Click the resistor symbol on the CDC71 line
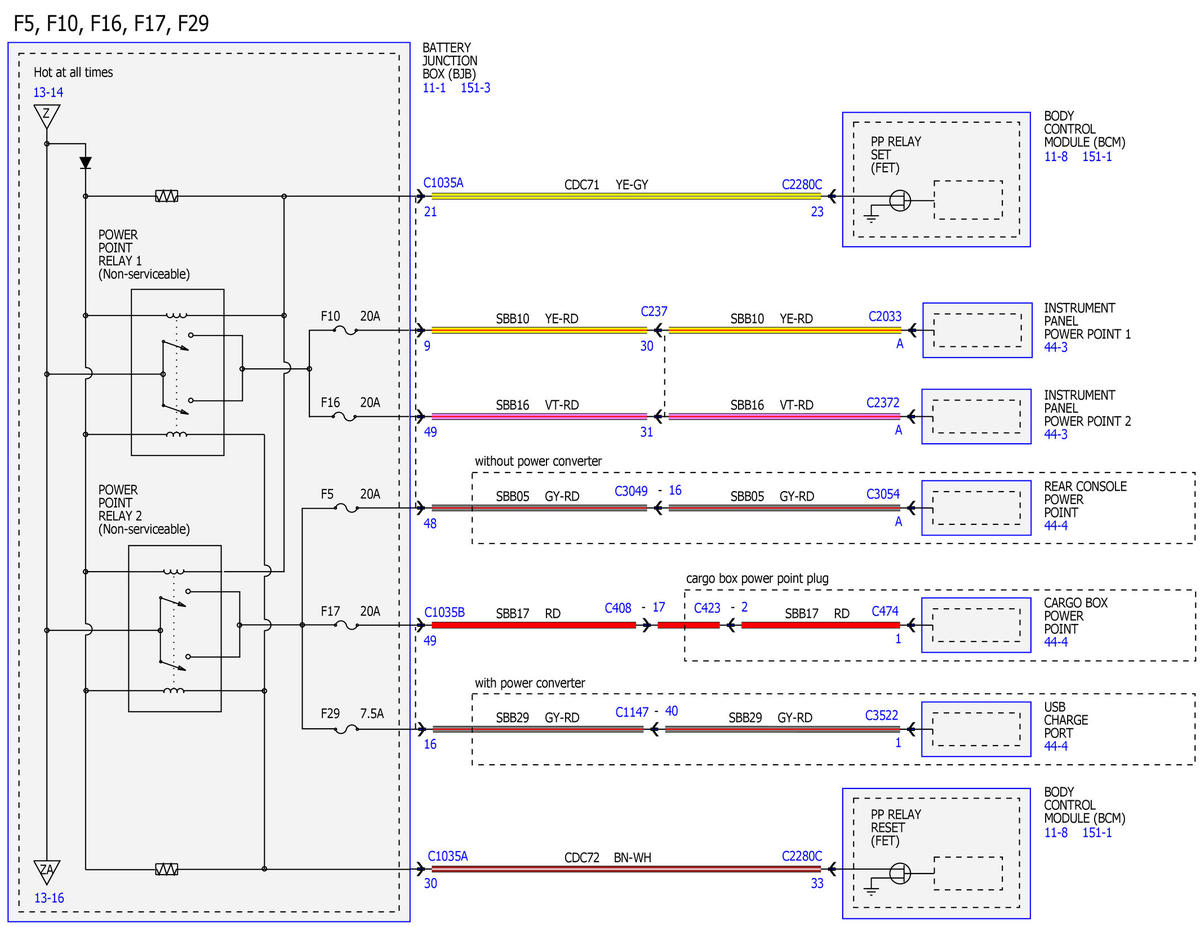 coord(167,197)
